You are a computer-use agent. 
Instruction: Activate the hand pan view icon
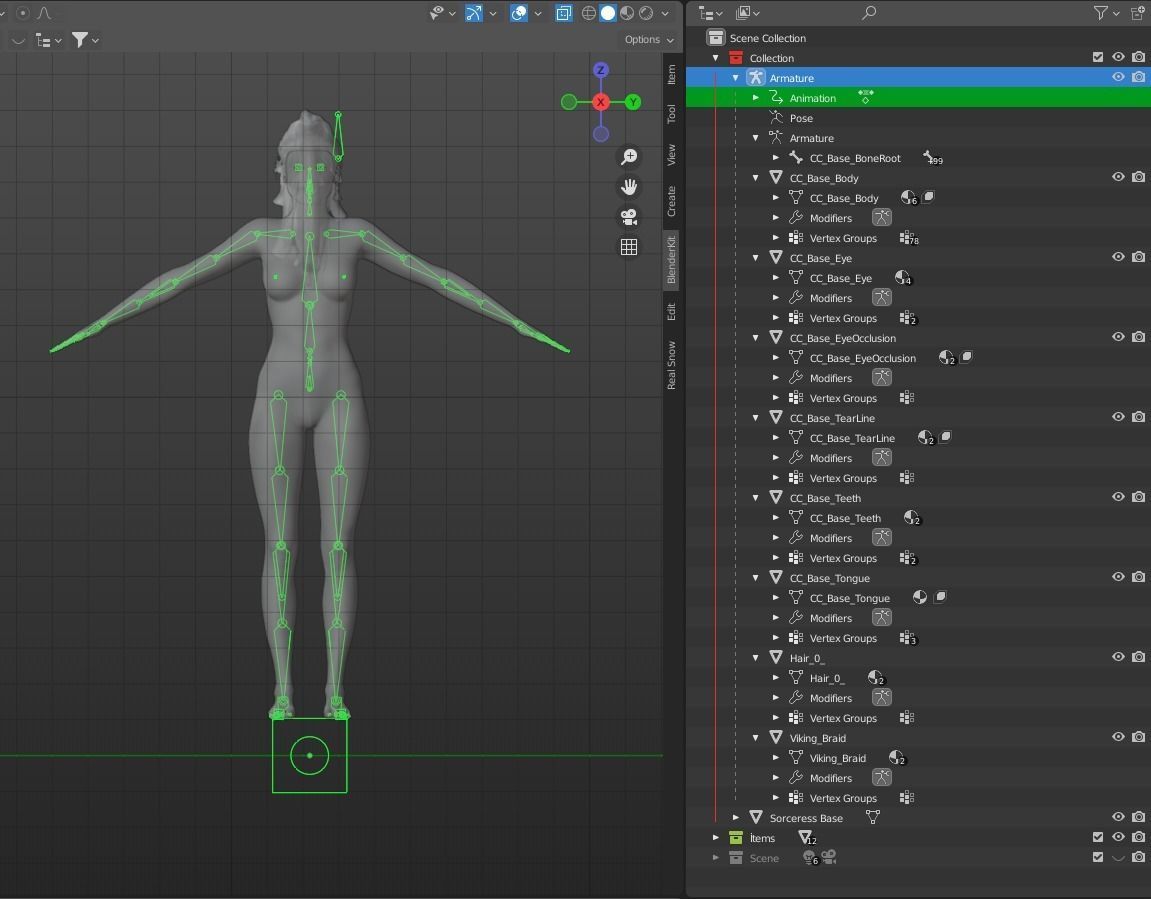(629, 186)
